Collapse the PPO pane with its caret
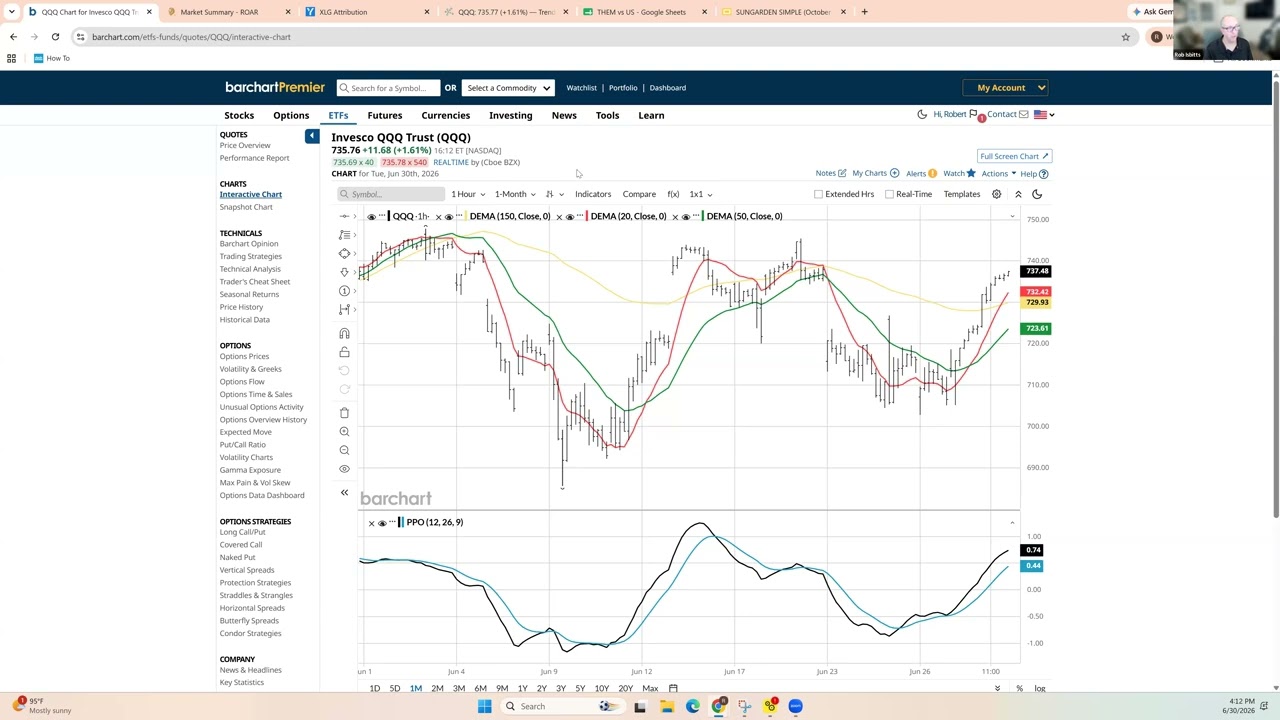The width and height of the screenshot is (1280, 720). pos(1012,523)
